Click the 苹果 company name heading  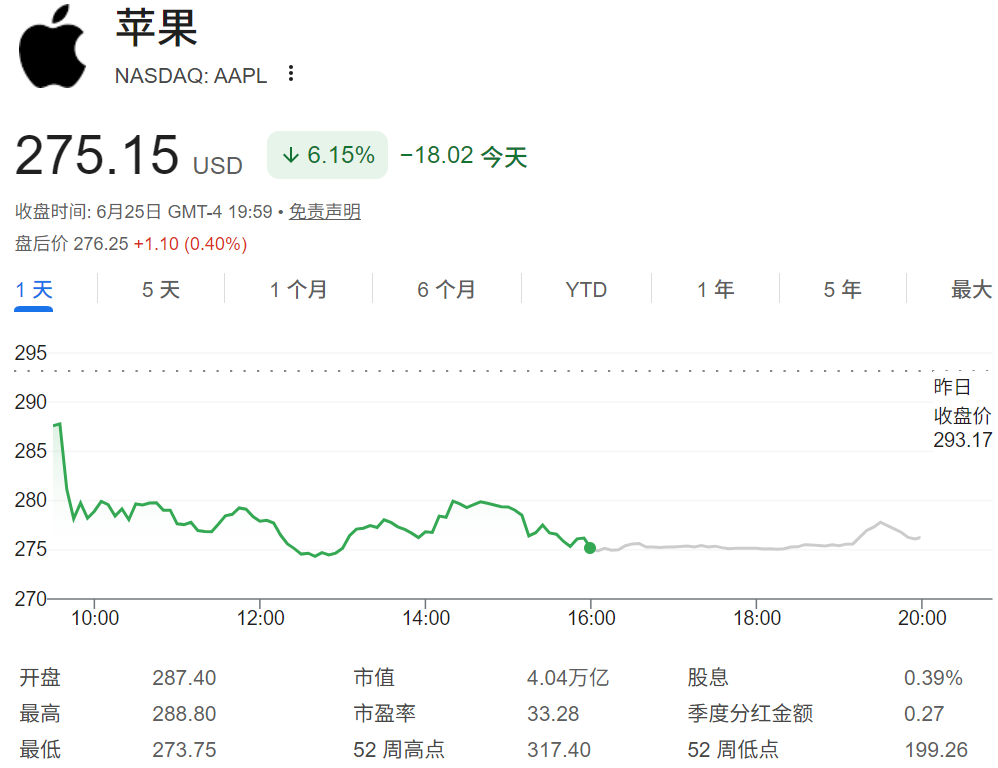pyautogui.click(x=157, y=28)
